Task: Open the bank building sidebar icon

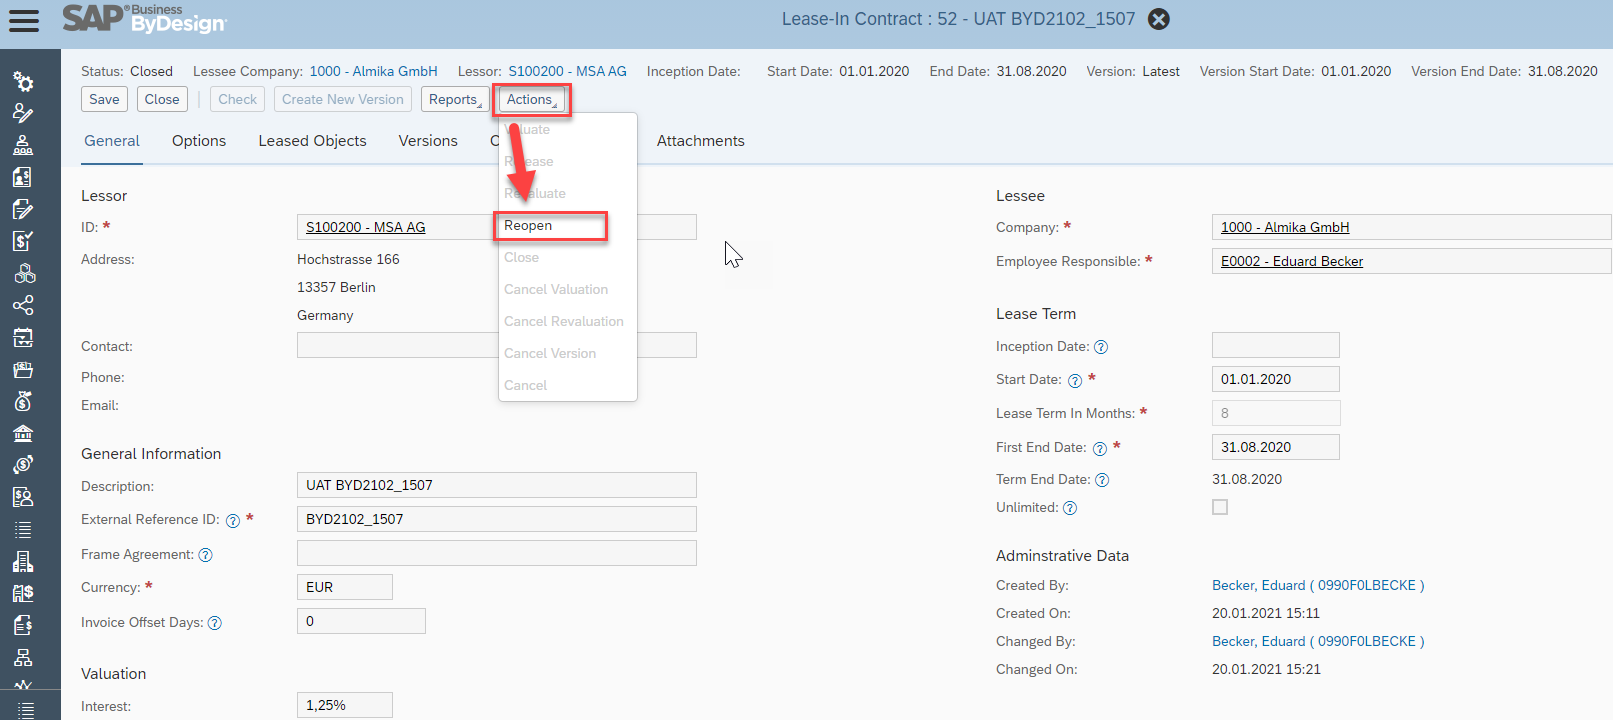Action: pos(23,433)
